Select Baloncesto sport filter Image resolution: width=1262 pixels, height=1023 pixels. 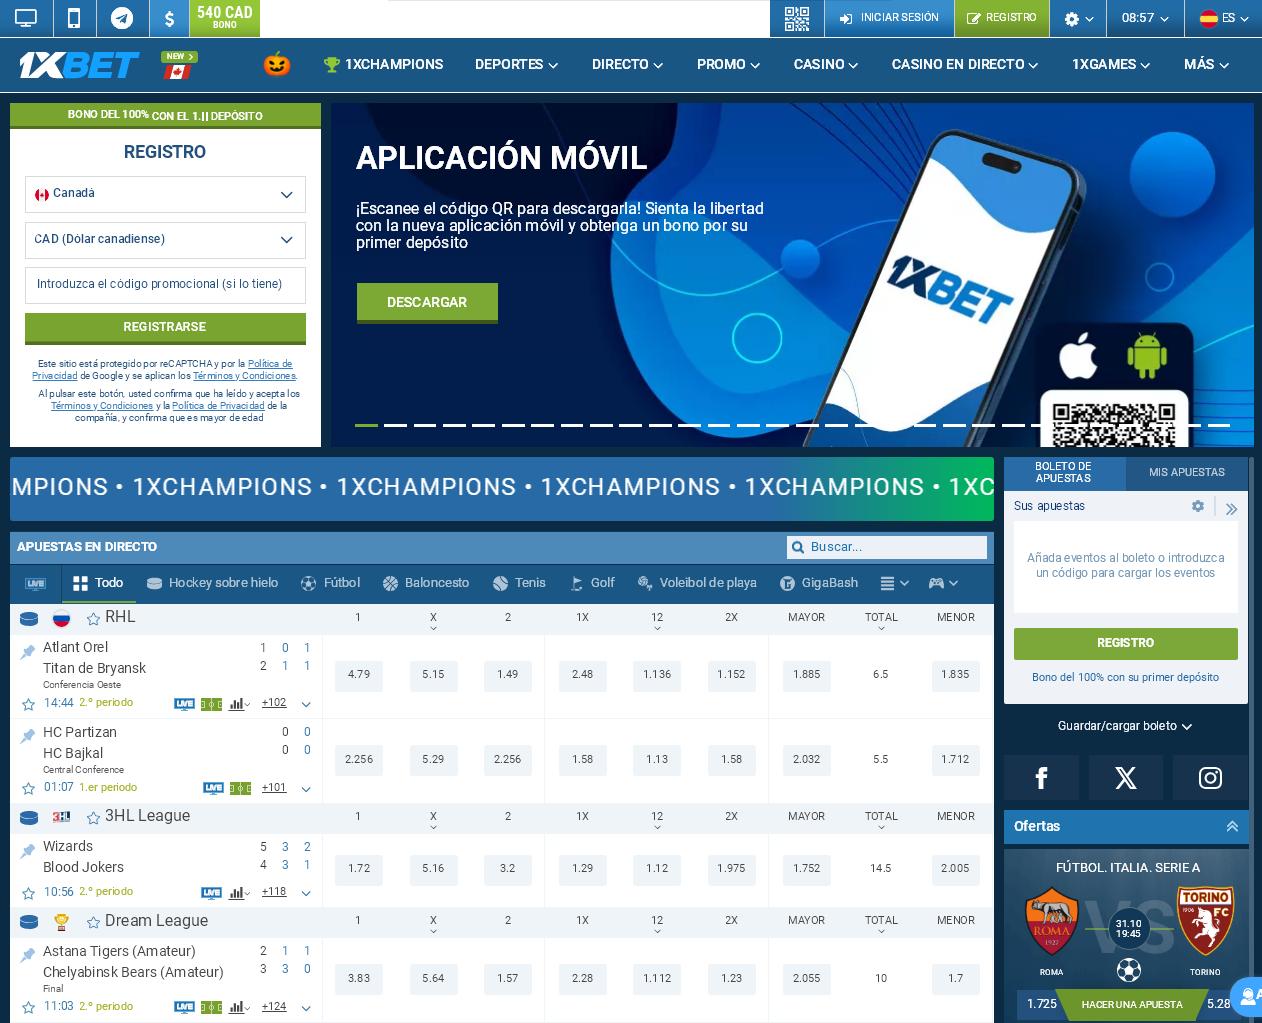coord(425,583)
